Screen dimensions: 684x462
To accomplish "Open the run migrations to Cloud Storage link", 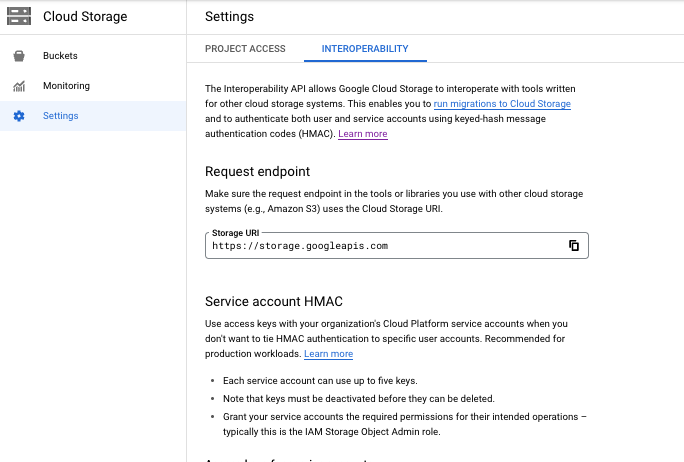I will (x=502, y=104).
